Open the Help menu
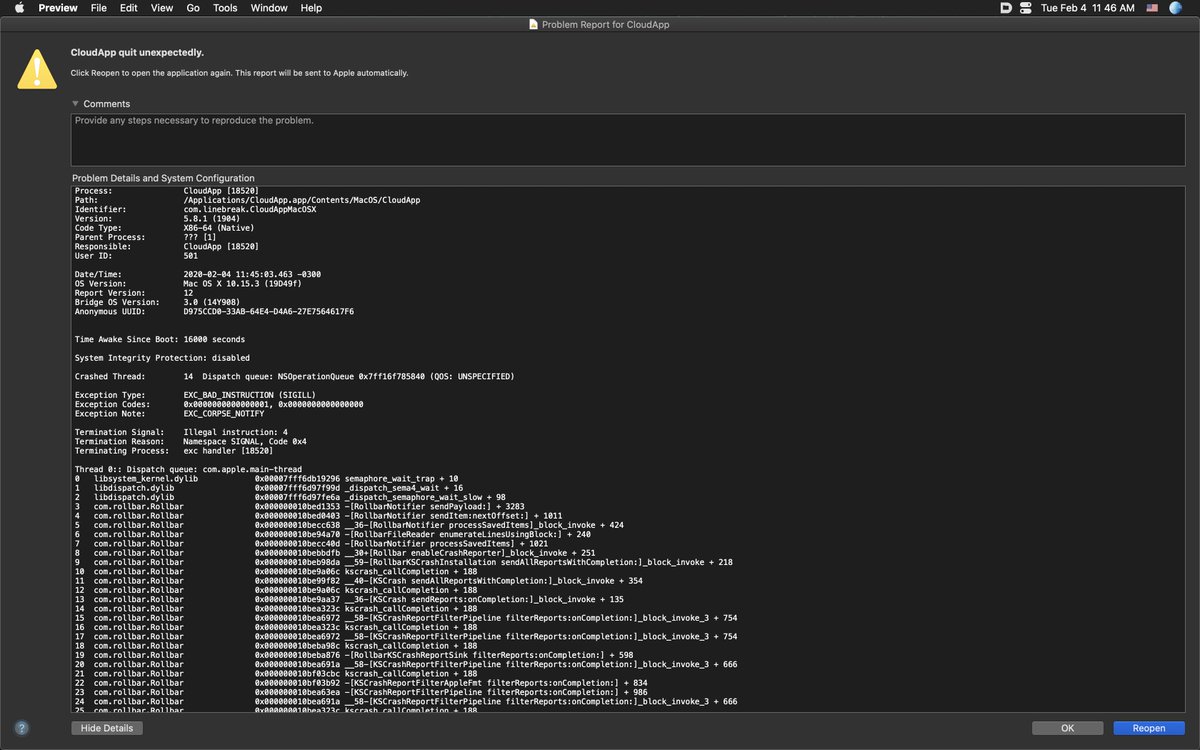Image resolution: width=1200 pixels, height=750 pixels. [x=311, y=7]
